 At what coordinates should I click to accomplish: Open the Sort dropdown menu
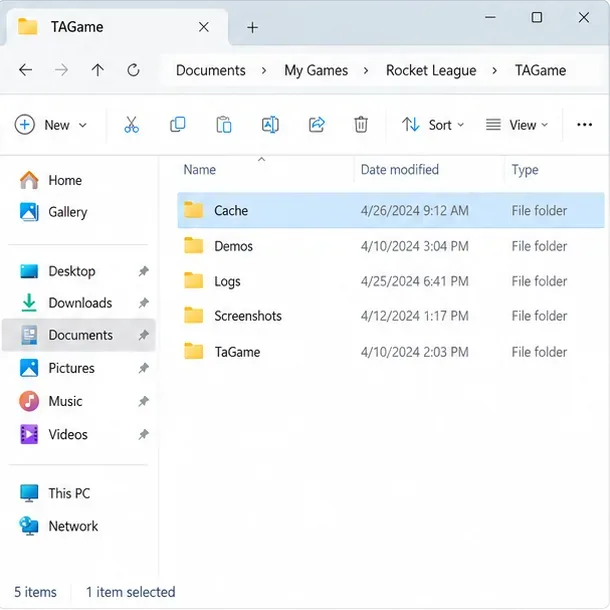(433, 125)
